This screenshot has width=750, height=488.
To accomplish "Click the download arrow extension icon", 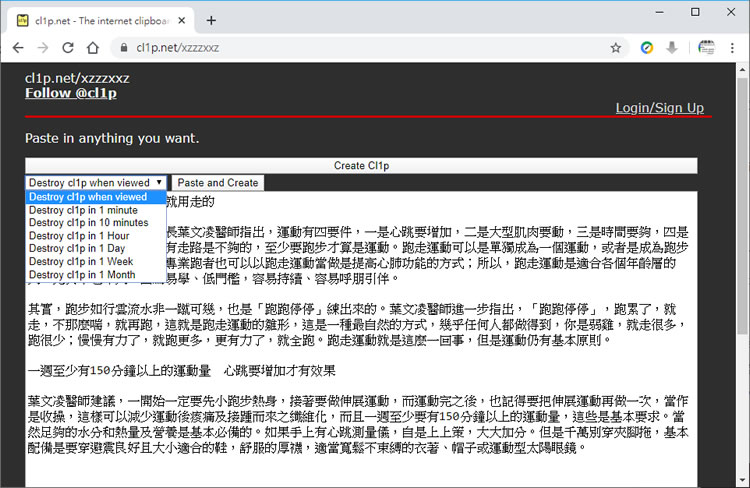I will pyautogui.click(x=672, y=47).
